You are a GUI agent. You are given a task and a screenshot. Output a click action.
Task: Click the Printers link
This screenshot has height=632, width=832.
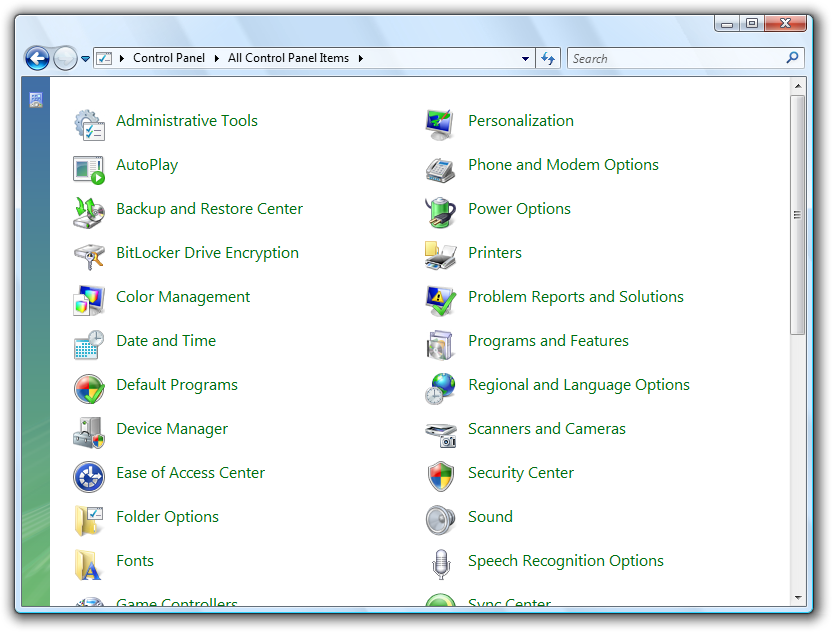point(495,253)
